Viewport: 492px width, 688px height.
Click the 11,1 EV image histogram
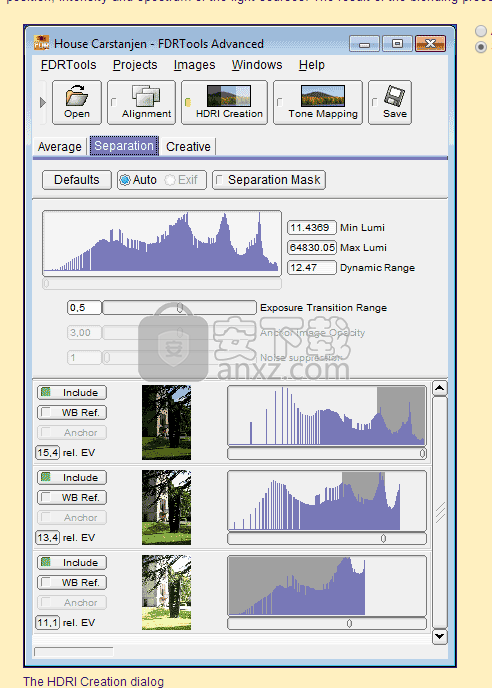click(327, 586)
